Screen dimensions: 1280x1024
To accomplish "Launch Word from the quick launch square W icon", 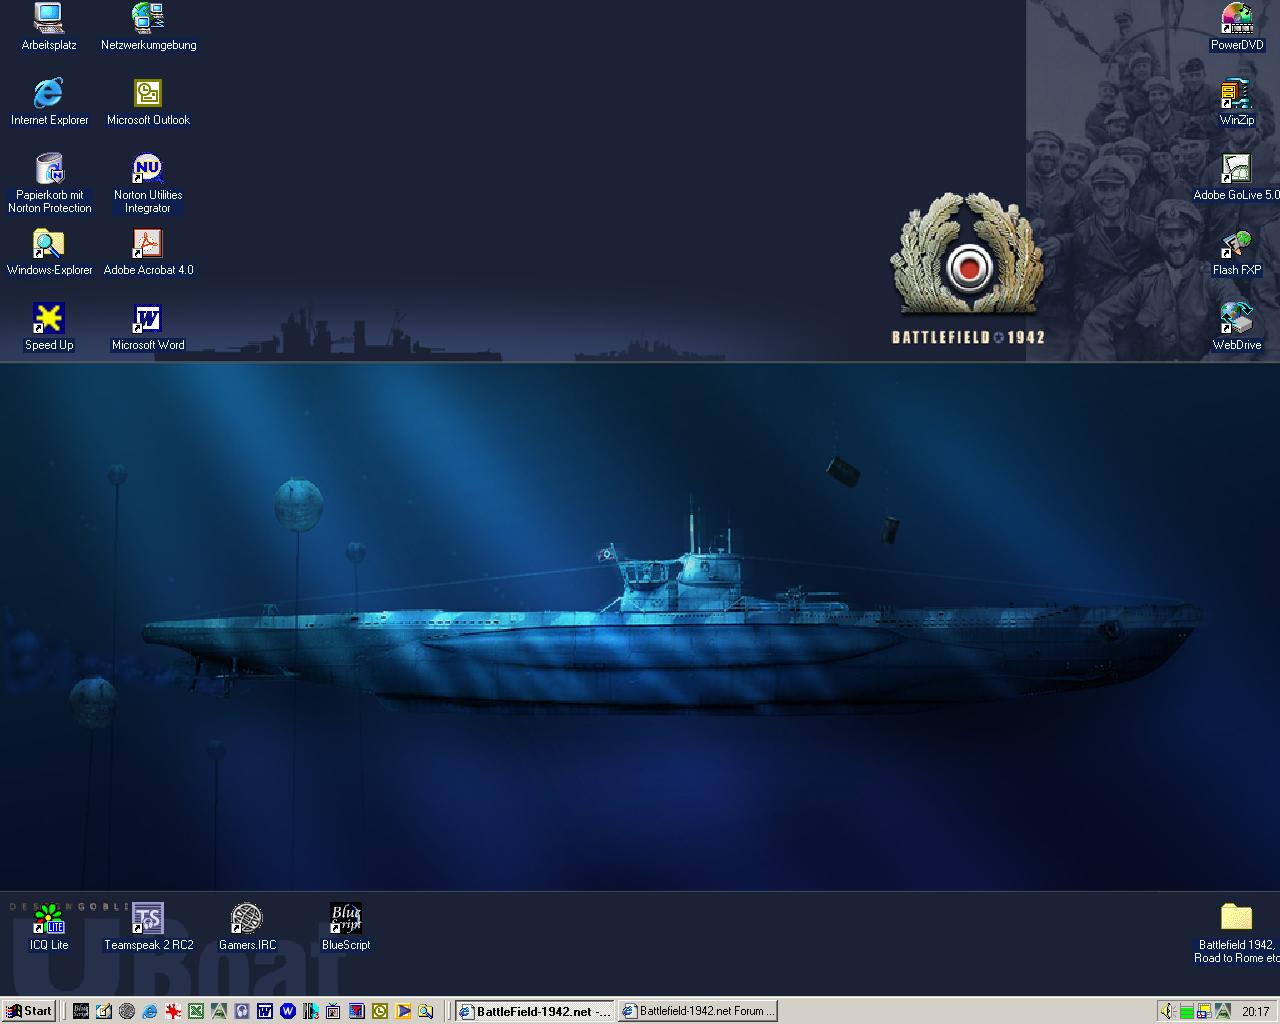I will click(x=265, y=1011).
